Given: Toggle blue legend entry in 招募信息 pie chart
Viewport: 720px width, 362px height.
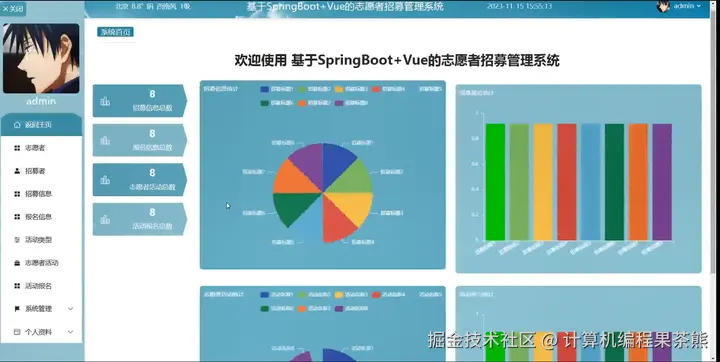Looking at the screenshot, I should coord(277,89).
